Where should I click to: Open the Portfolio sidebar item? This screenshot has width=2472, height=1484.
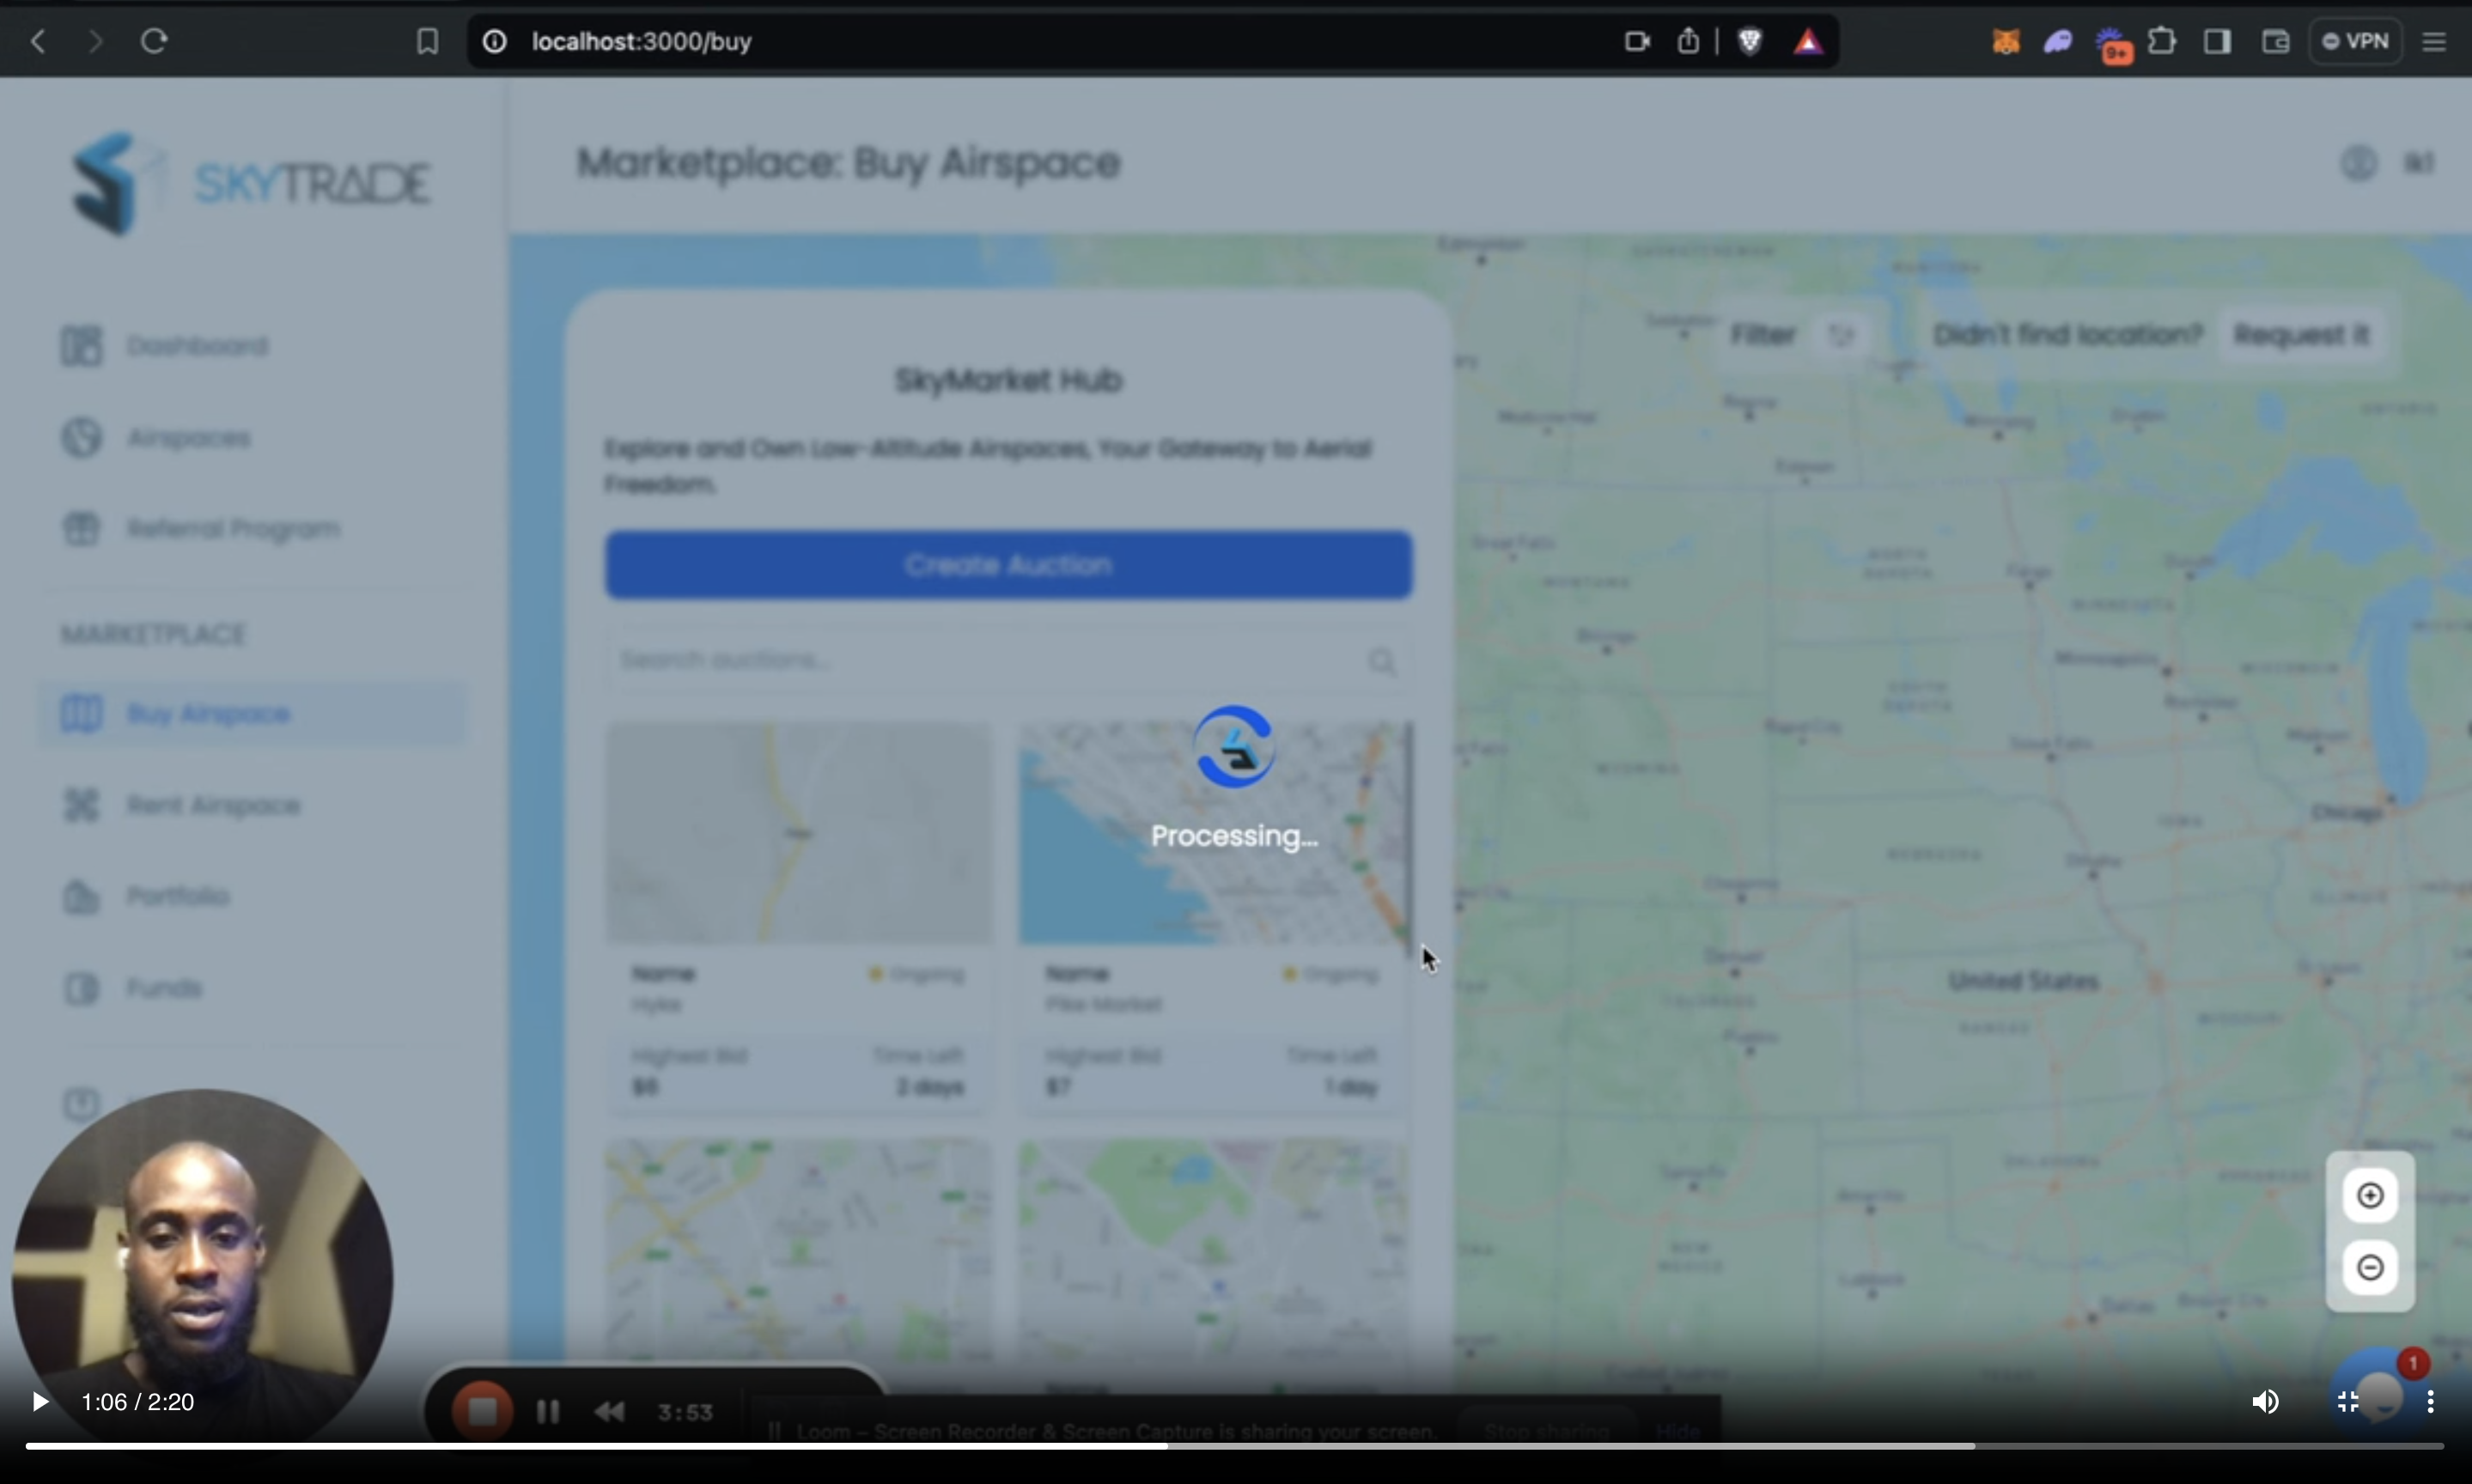tap(177, 896)
